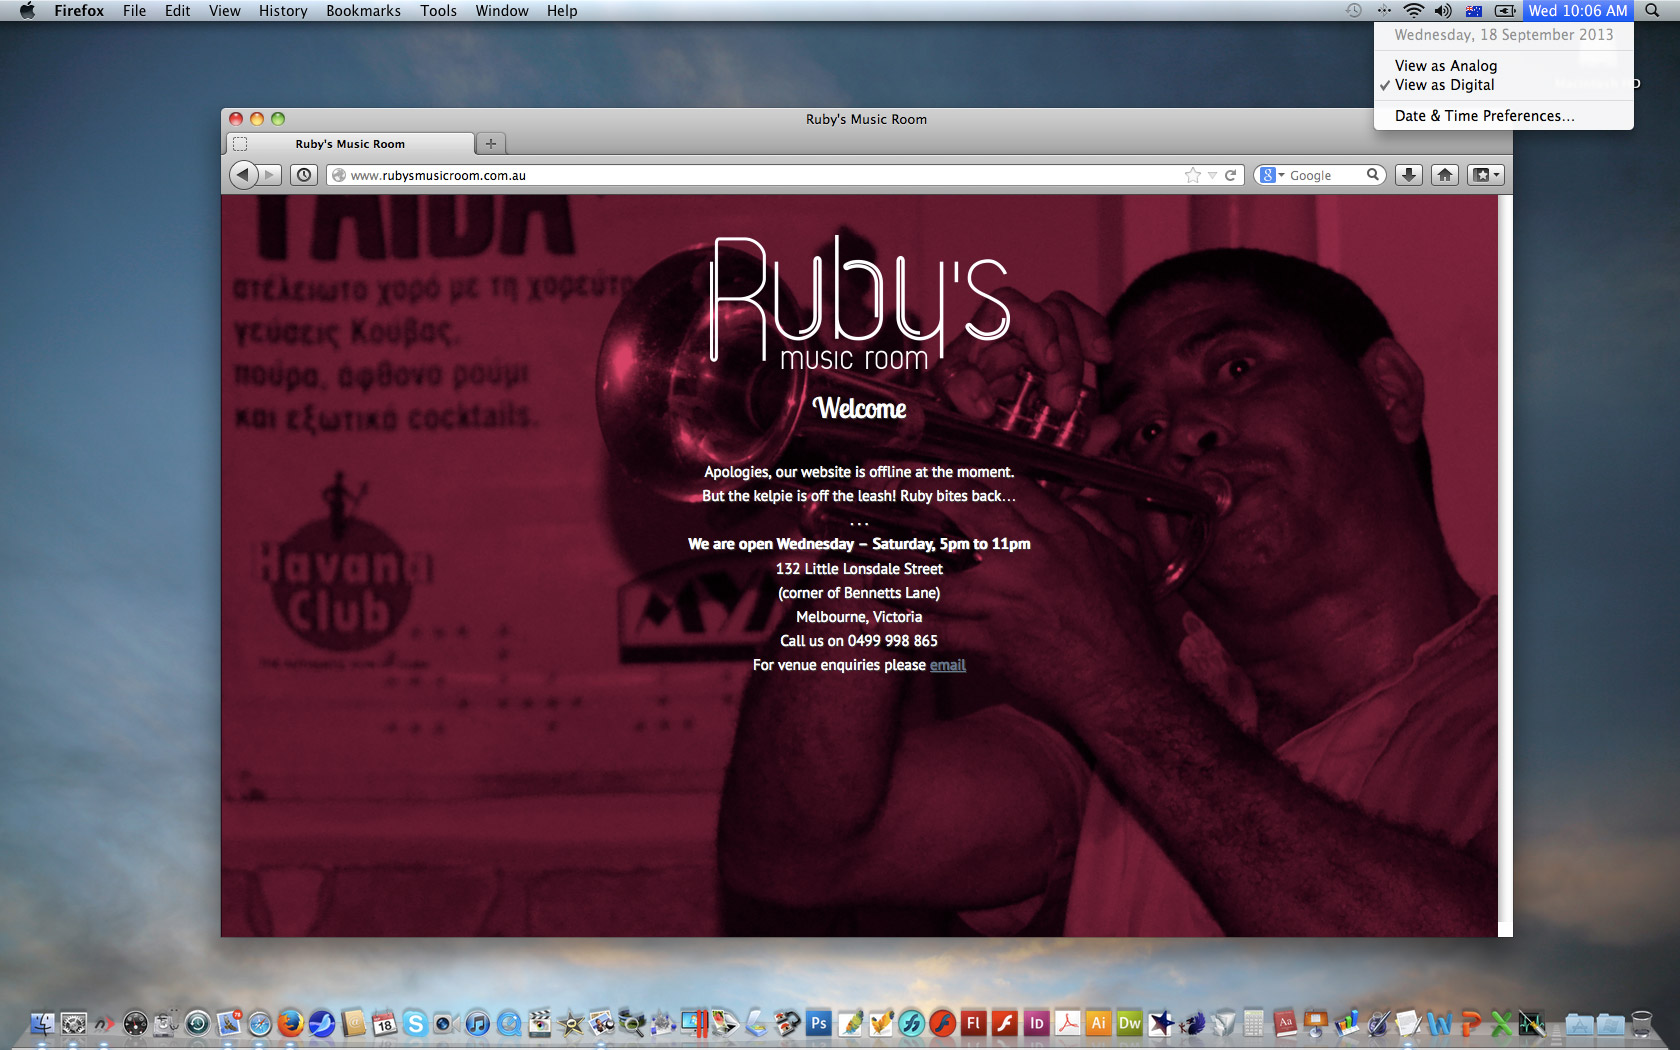Open a new tab with the plus button

490,144
